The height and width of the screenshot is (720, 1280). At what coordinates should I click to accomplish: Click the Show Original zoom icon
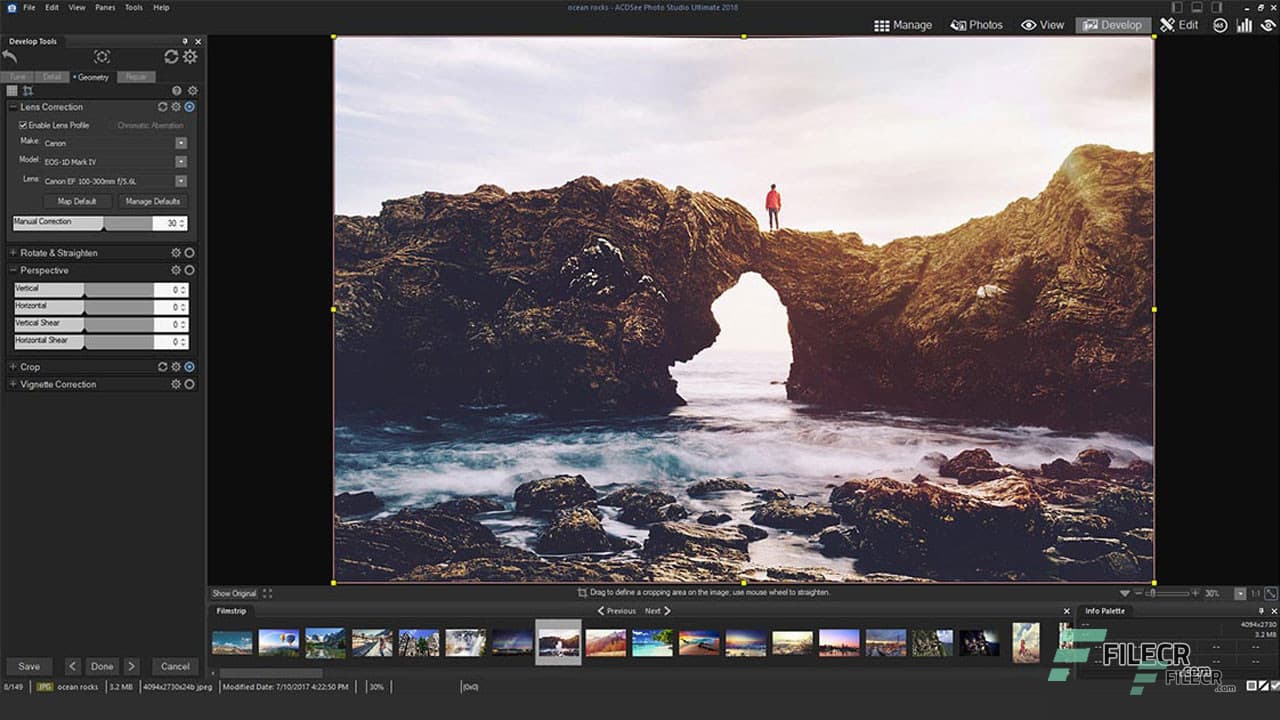coord(264,592)
